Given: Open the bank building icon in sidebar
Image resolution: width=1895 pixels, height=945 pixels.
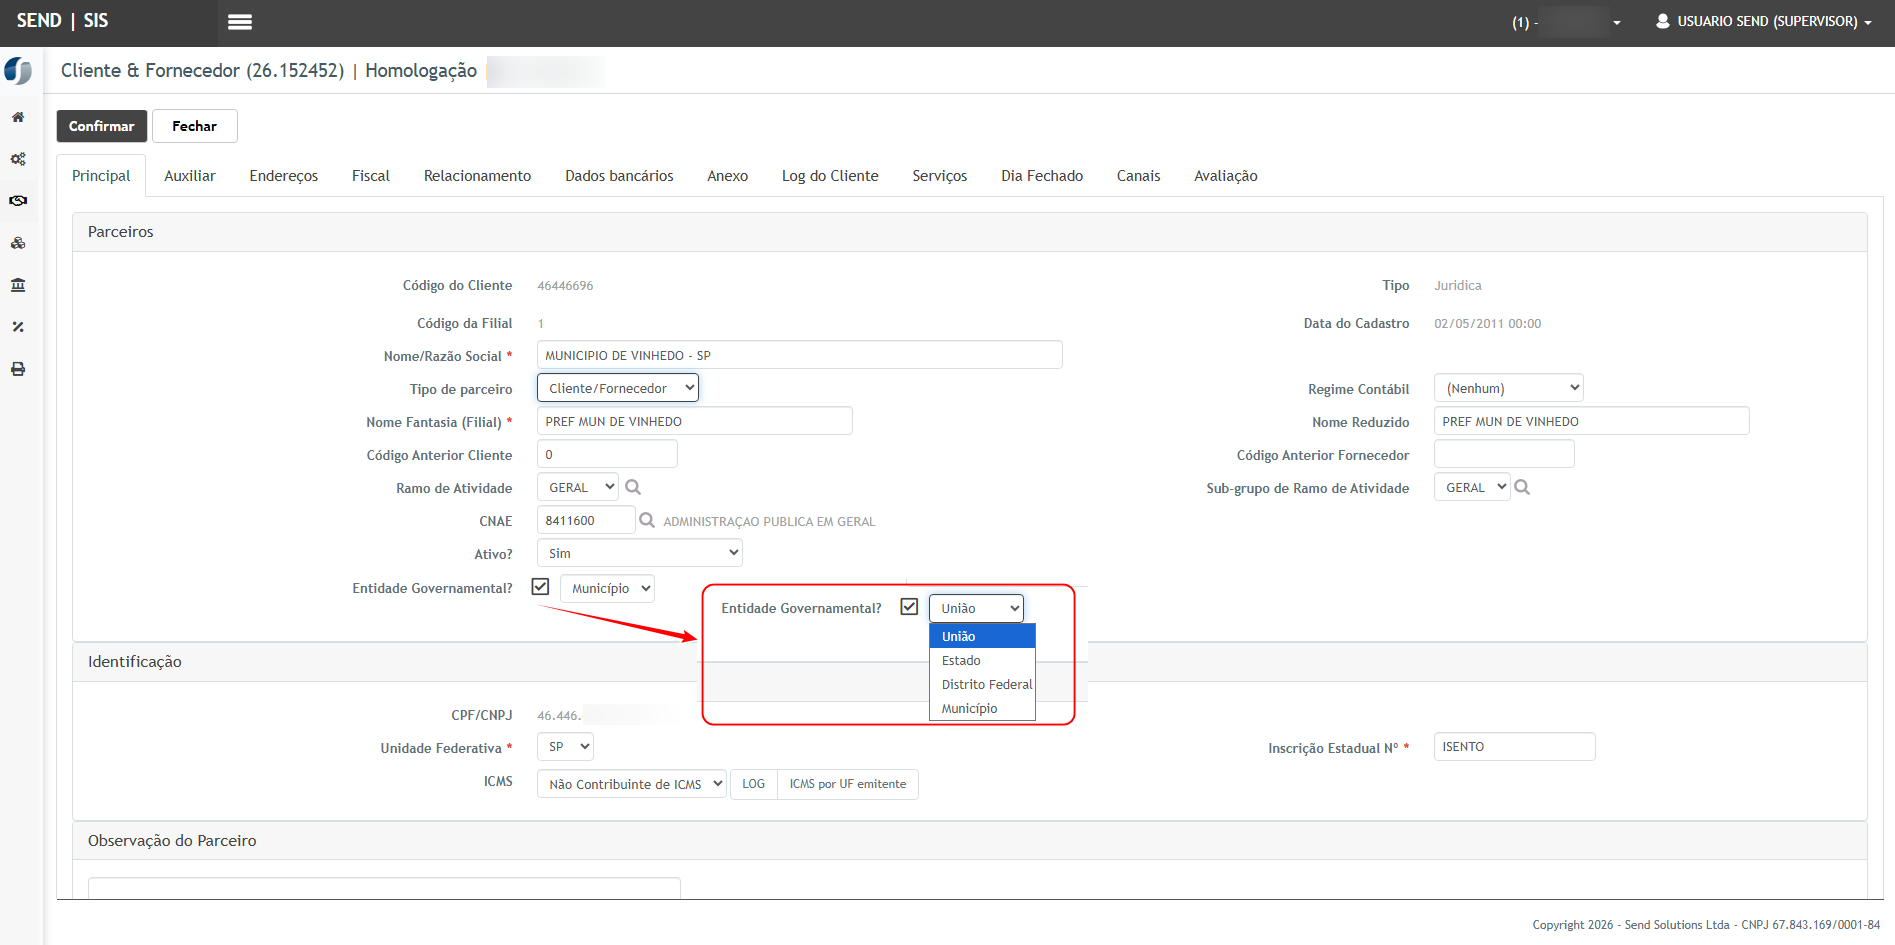Looking at the screenshot, I should point(18,285).
